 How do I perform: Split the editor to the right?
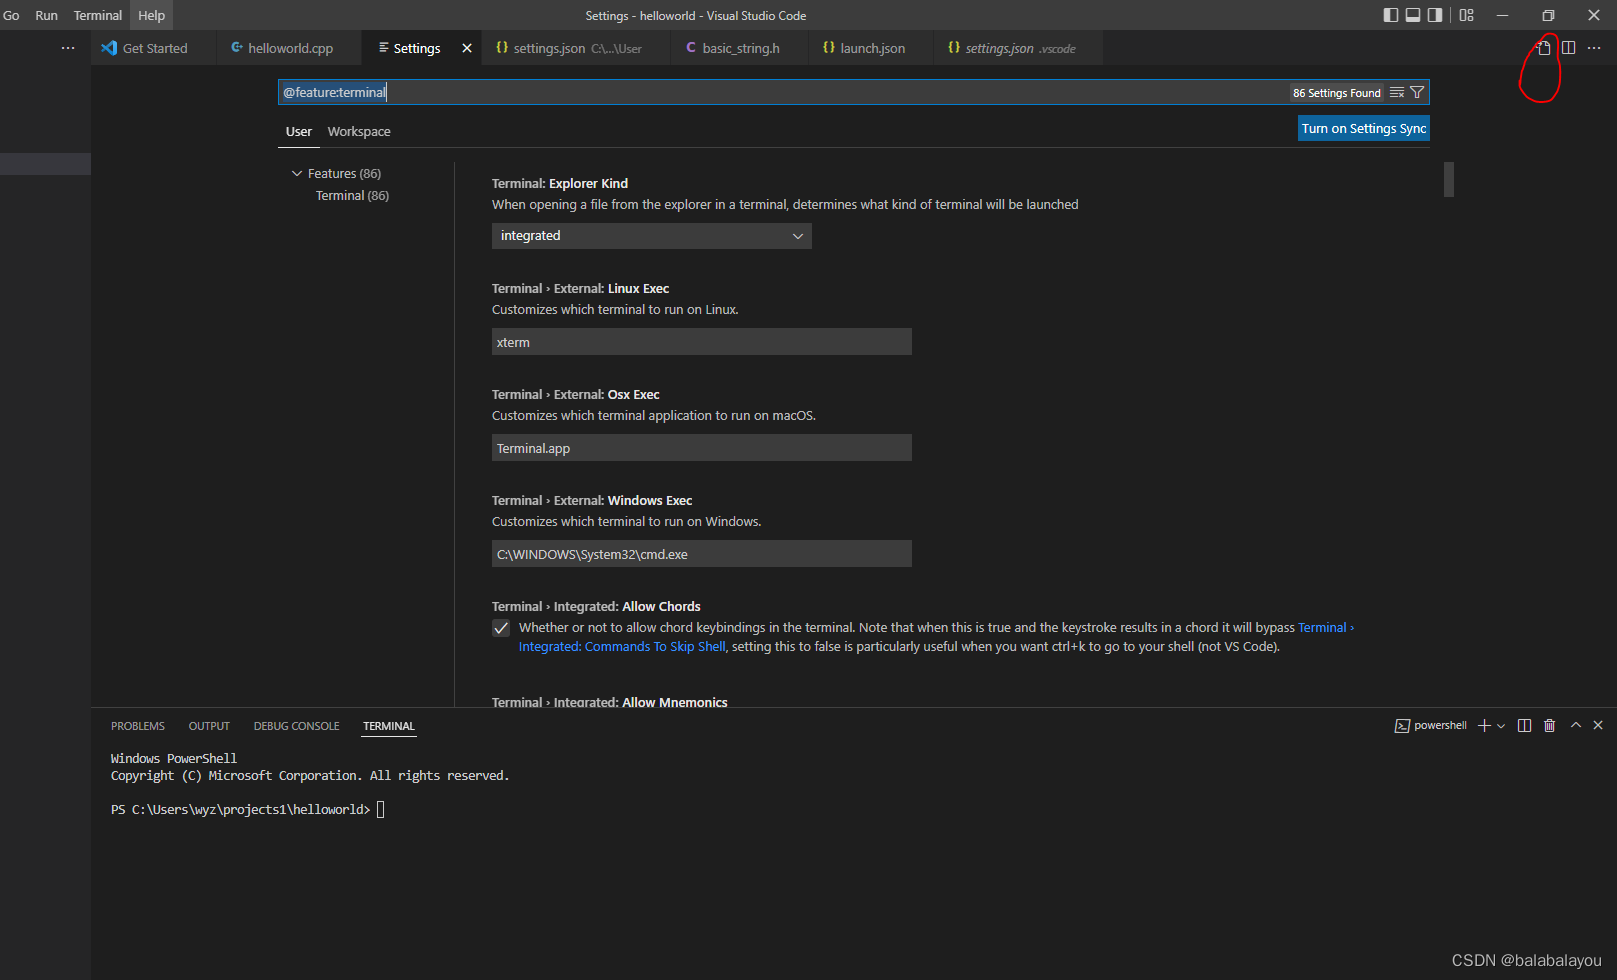click(1569, 48)
